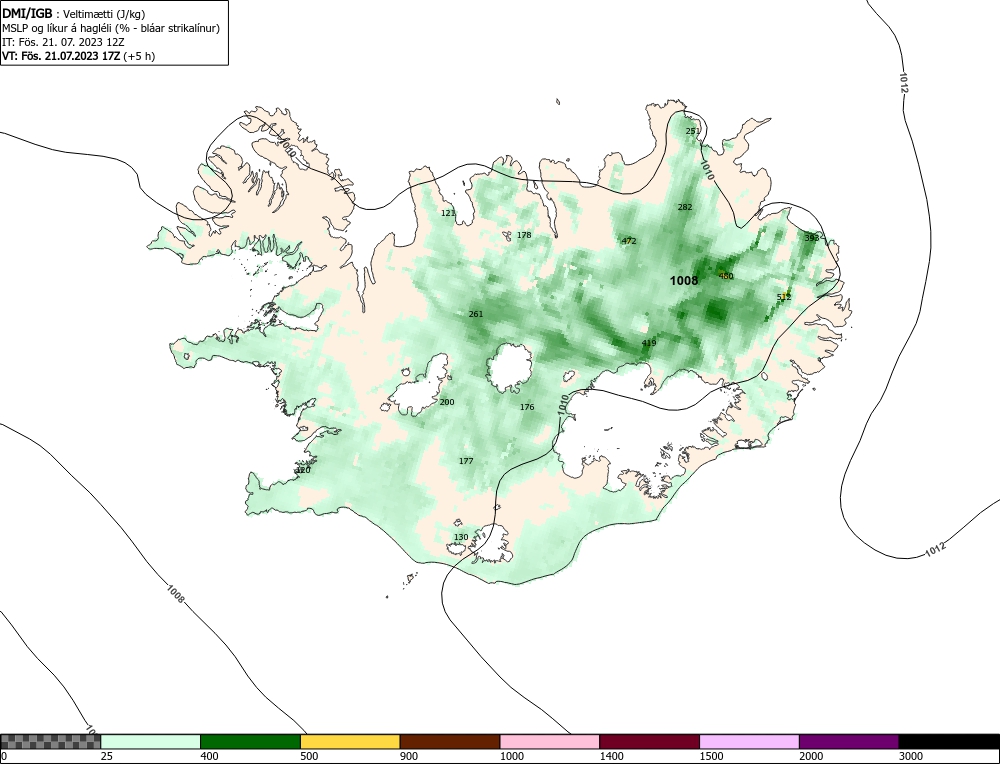Image resolution: width=1000 pixels, height=764 pixels.
Task: Select the yellow 500–900 legend swatch
Action: pos(350,742)
